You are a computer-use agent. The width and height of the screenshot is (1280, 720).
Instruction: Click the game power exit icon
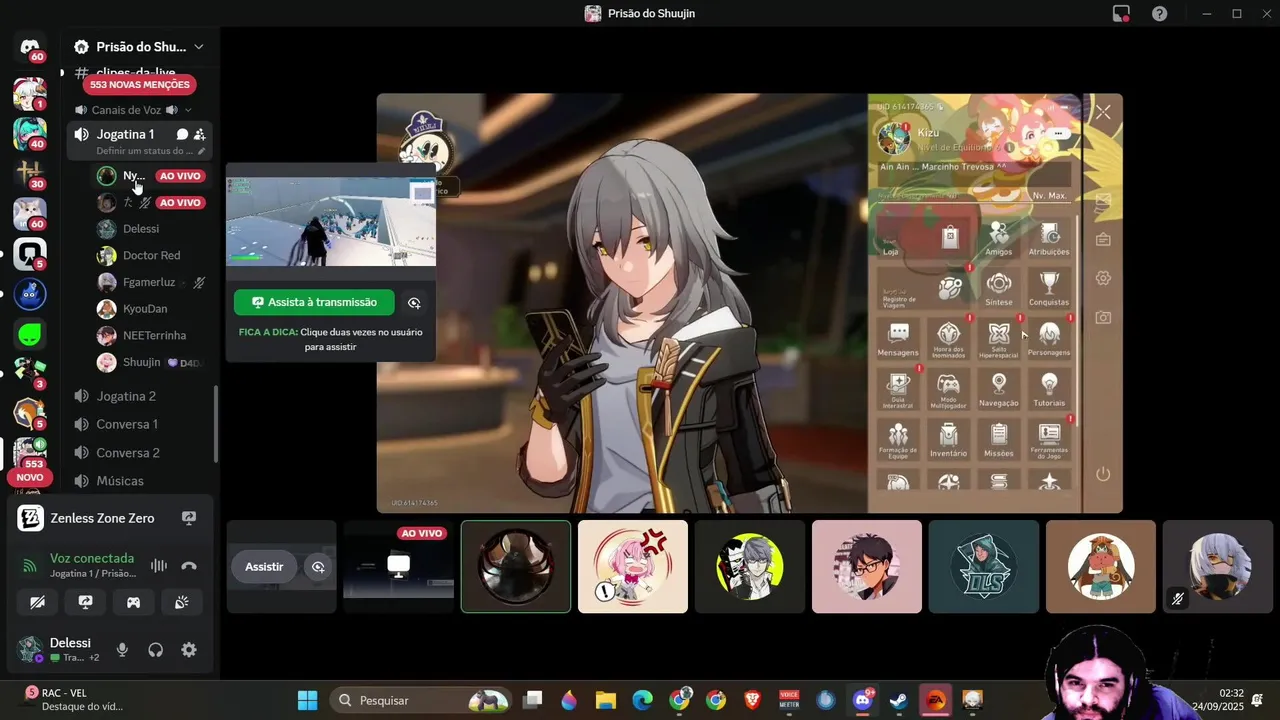pos(1103,474)
